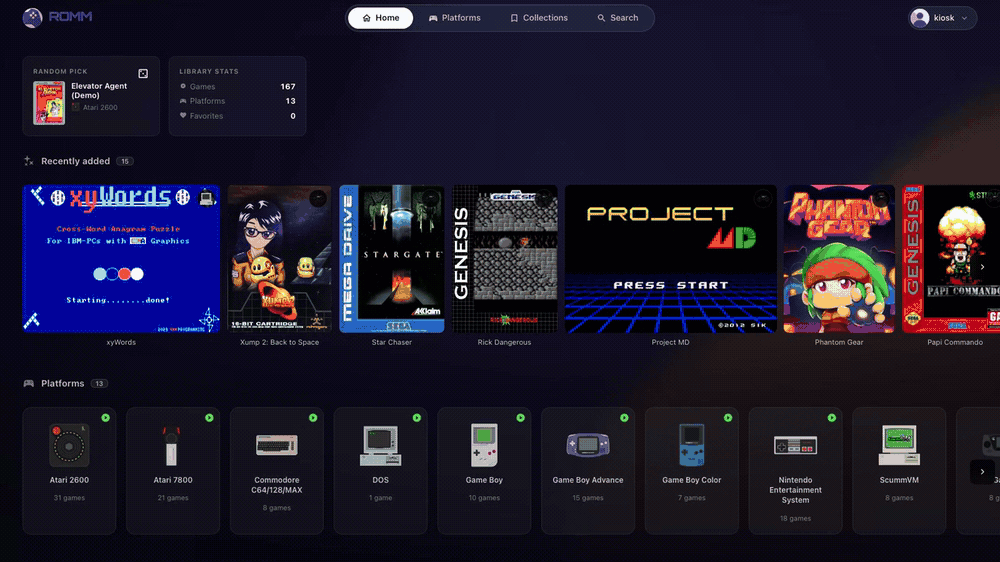Open the Atari 2600 platform card
The image size is (1000, 562).
70,471
